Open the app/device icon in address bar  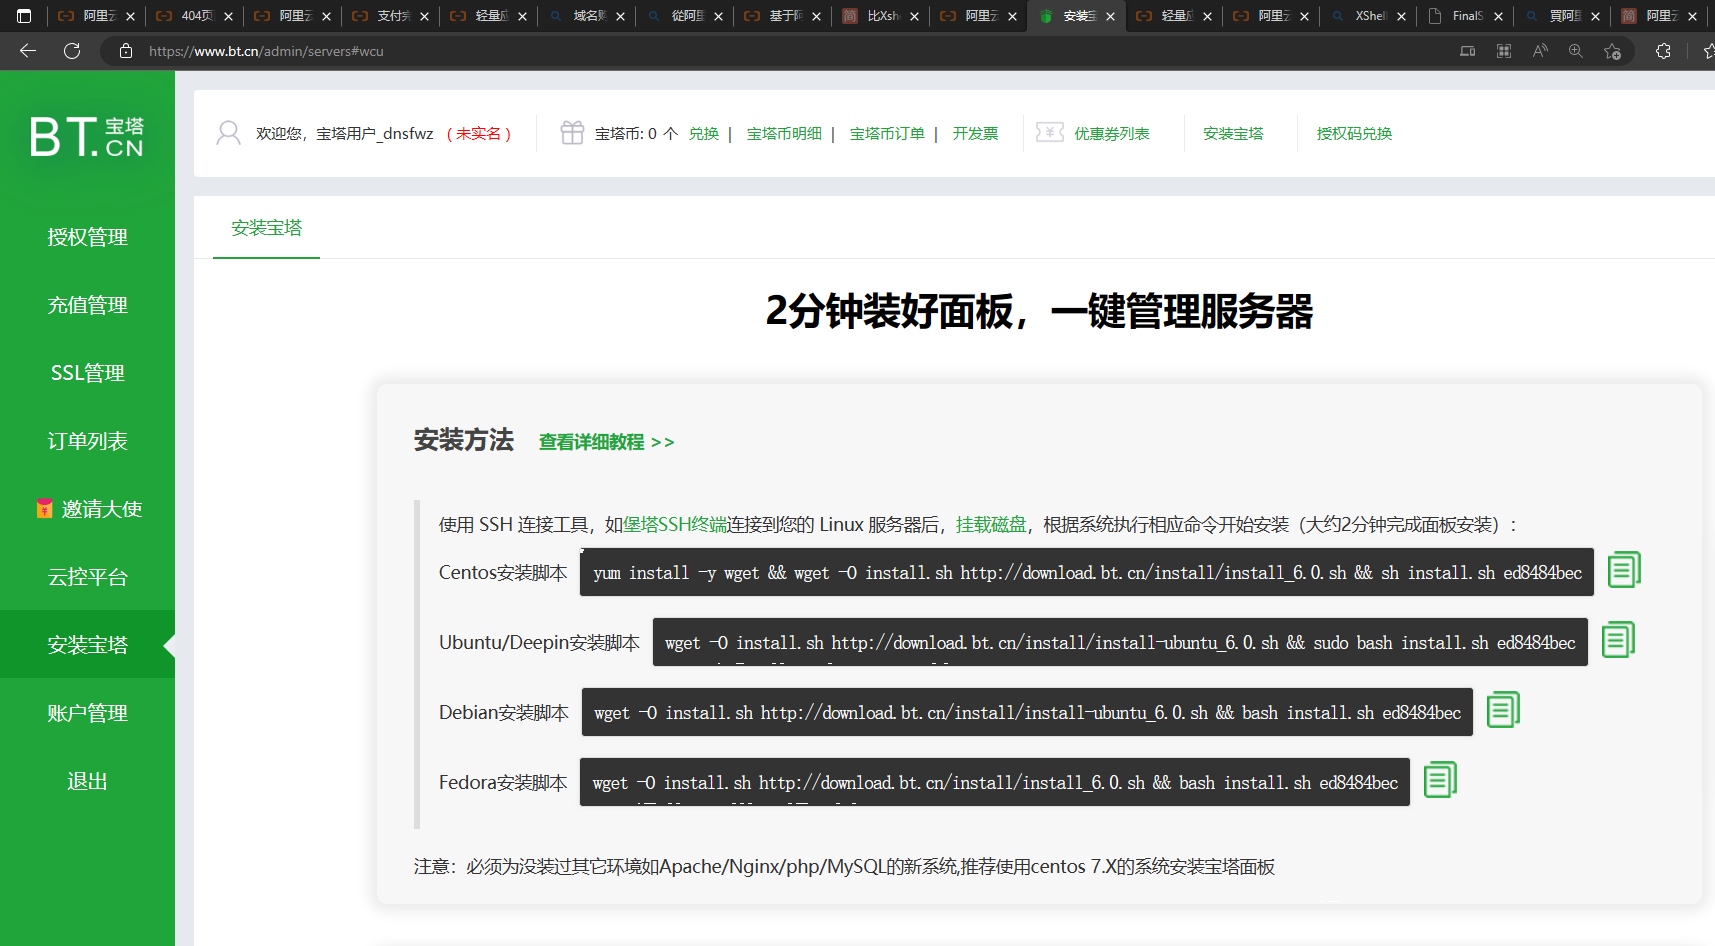point(1468,51)
